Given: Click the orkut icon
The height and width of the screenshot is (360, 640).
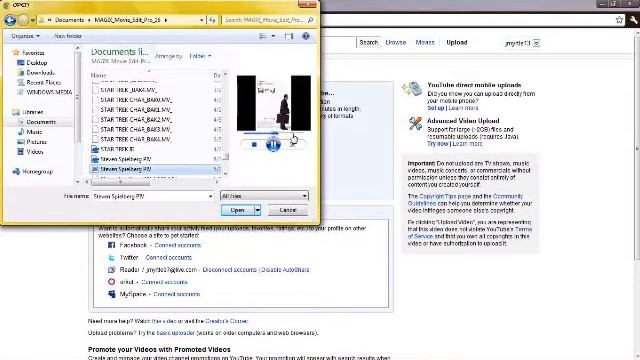Looking at the screenshot, I should [x=111, y=282].
